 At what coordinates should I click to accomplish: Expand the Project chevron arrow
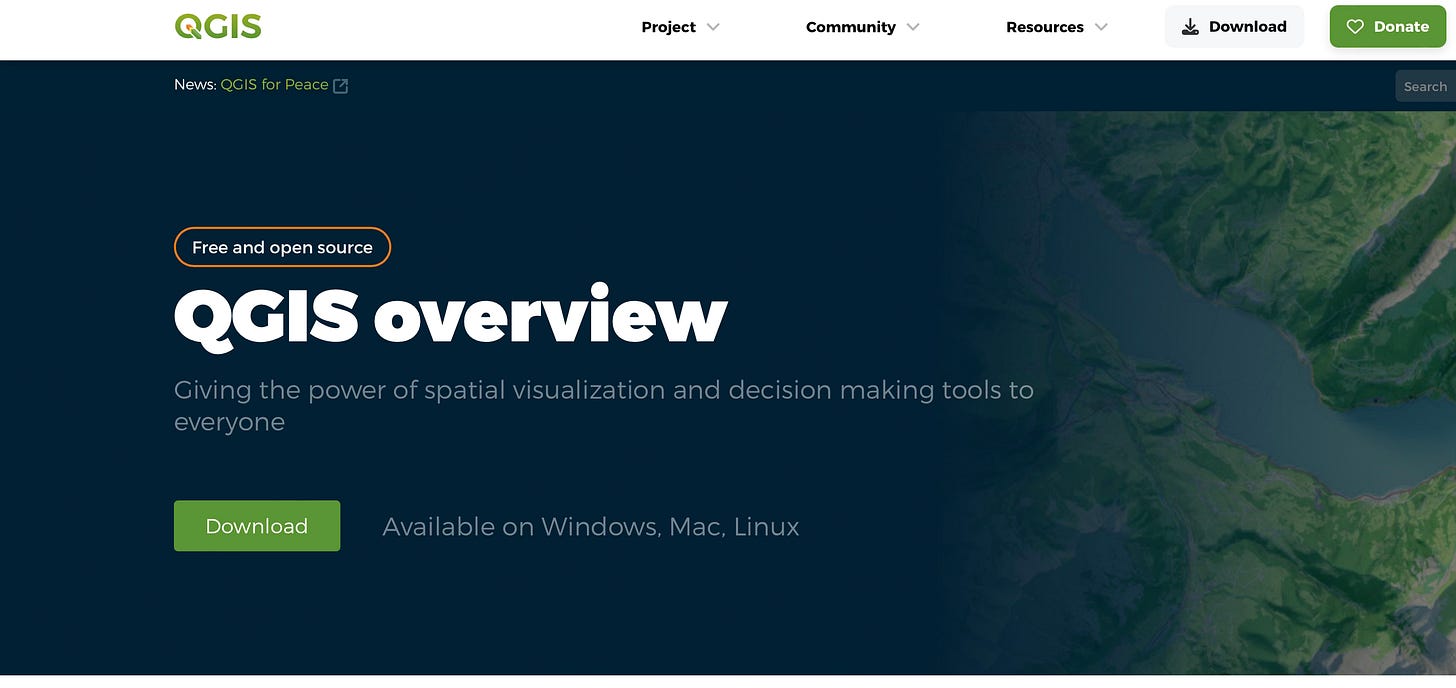pos(713,27)
